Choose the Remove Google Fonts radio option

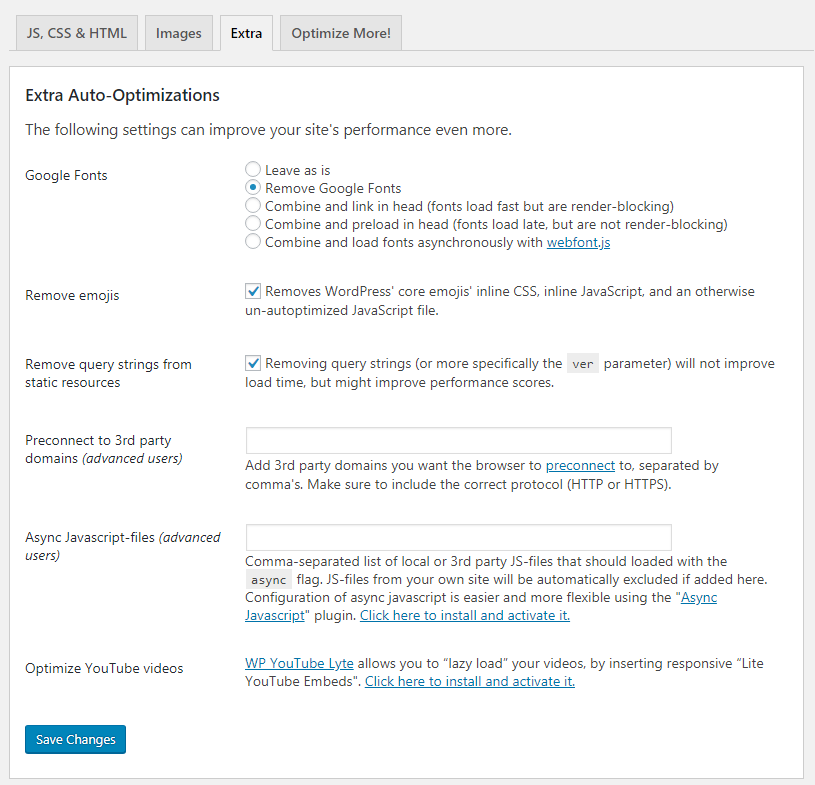(253, 188)
